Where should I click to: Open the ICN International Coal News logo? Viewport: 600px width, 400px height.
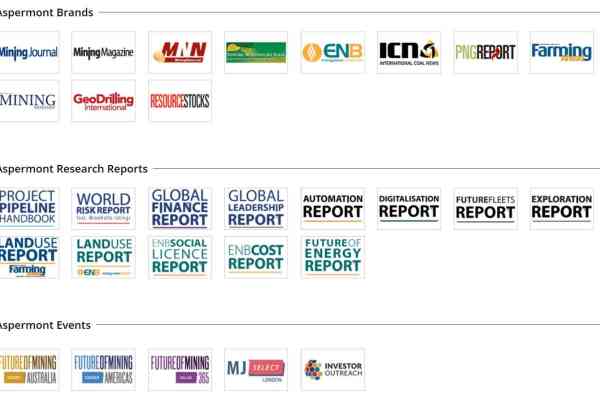[409, 52]
